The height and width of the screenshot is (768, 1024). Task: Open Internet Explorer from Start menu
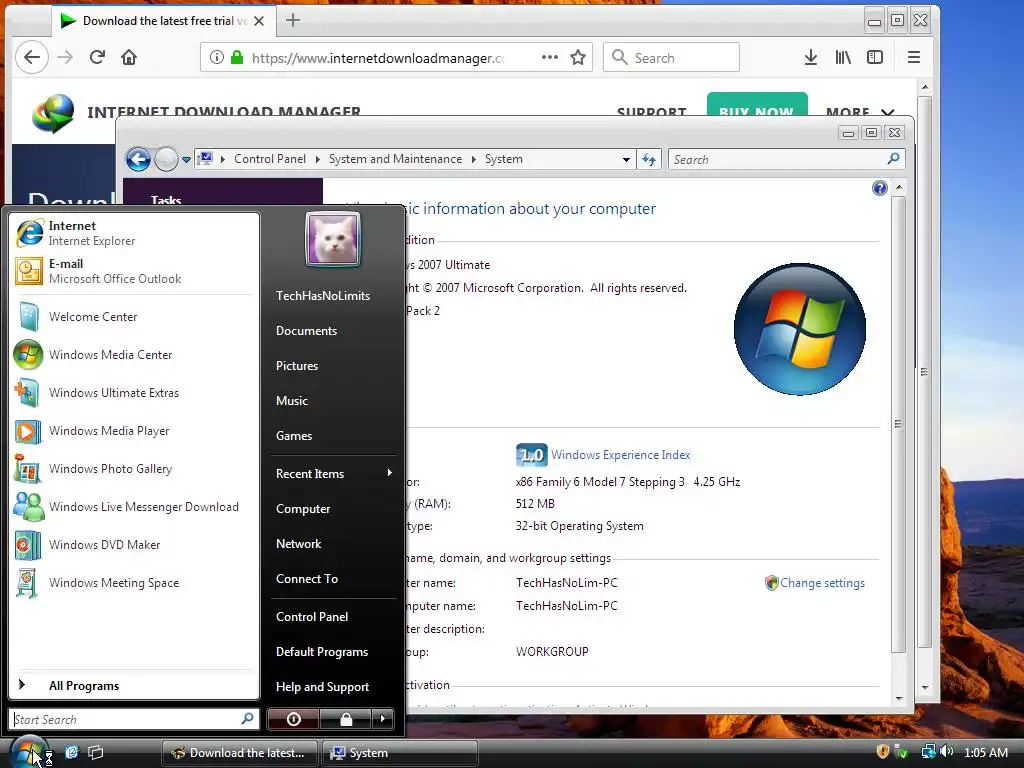click(134, 233)
